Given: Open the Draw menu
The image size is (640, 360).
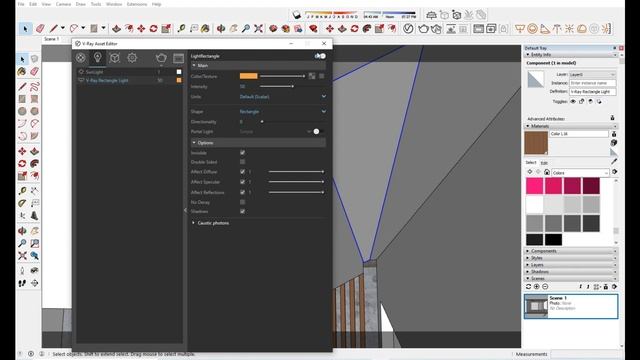Looking at the screenshot, I should 81,4.
